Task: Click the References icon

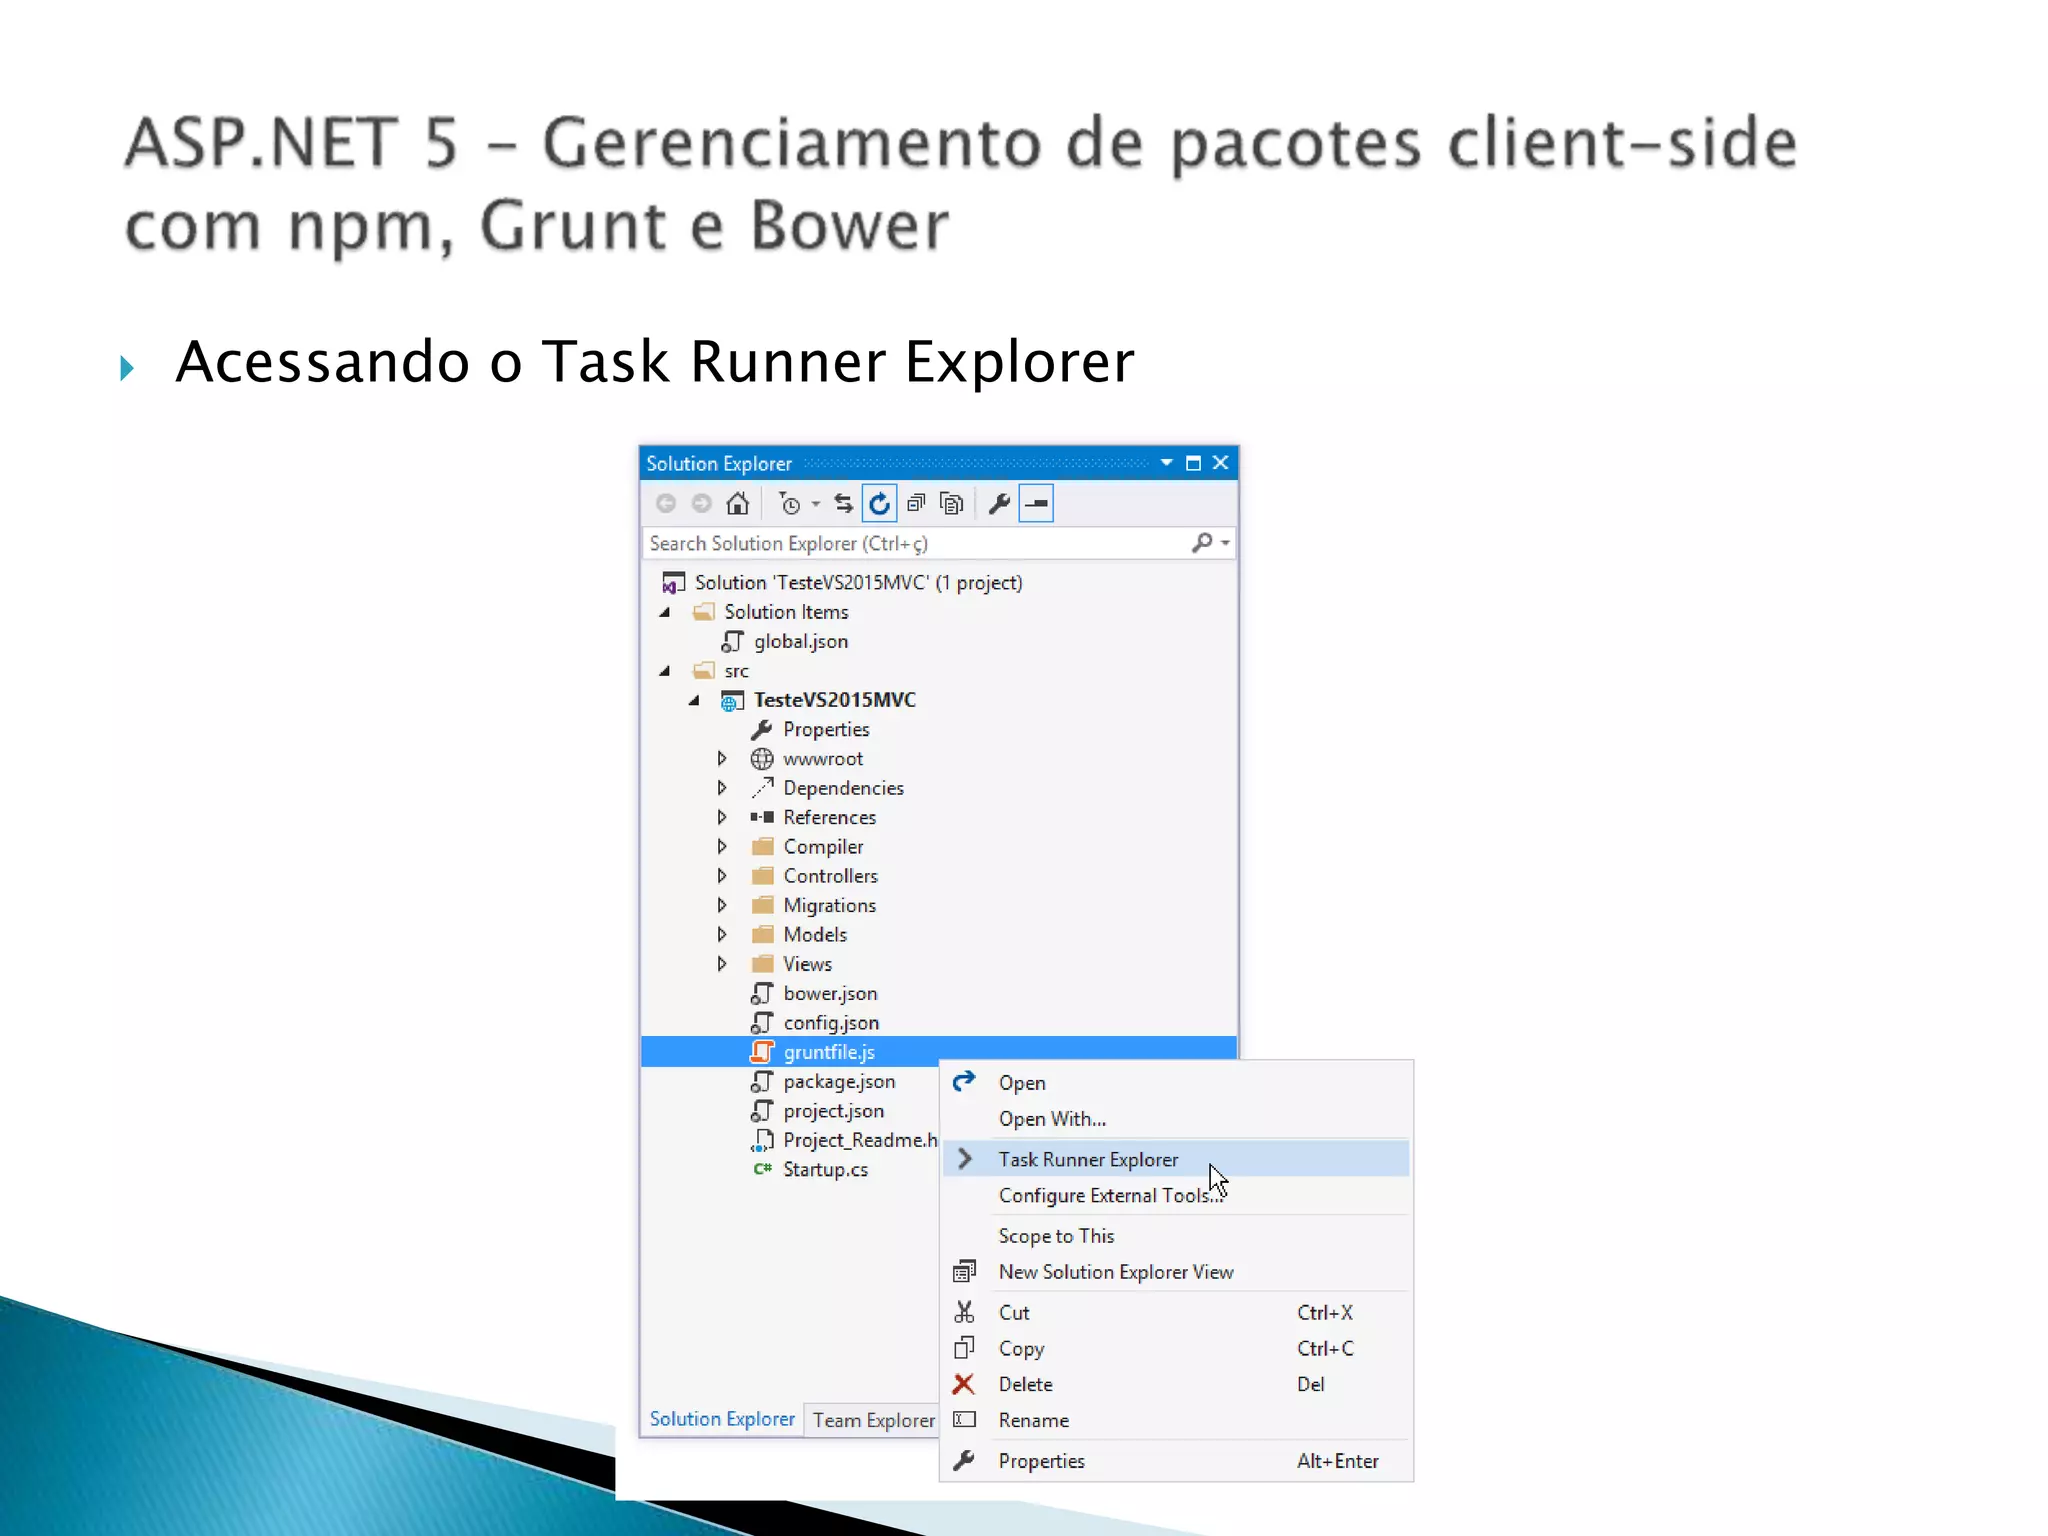Action: tap(762, 817)
